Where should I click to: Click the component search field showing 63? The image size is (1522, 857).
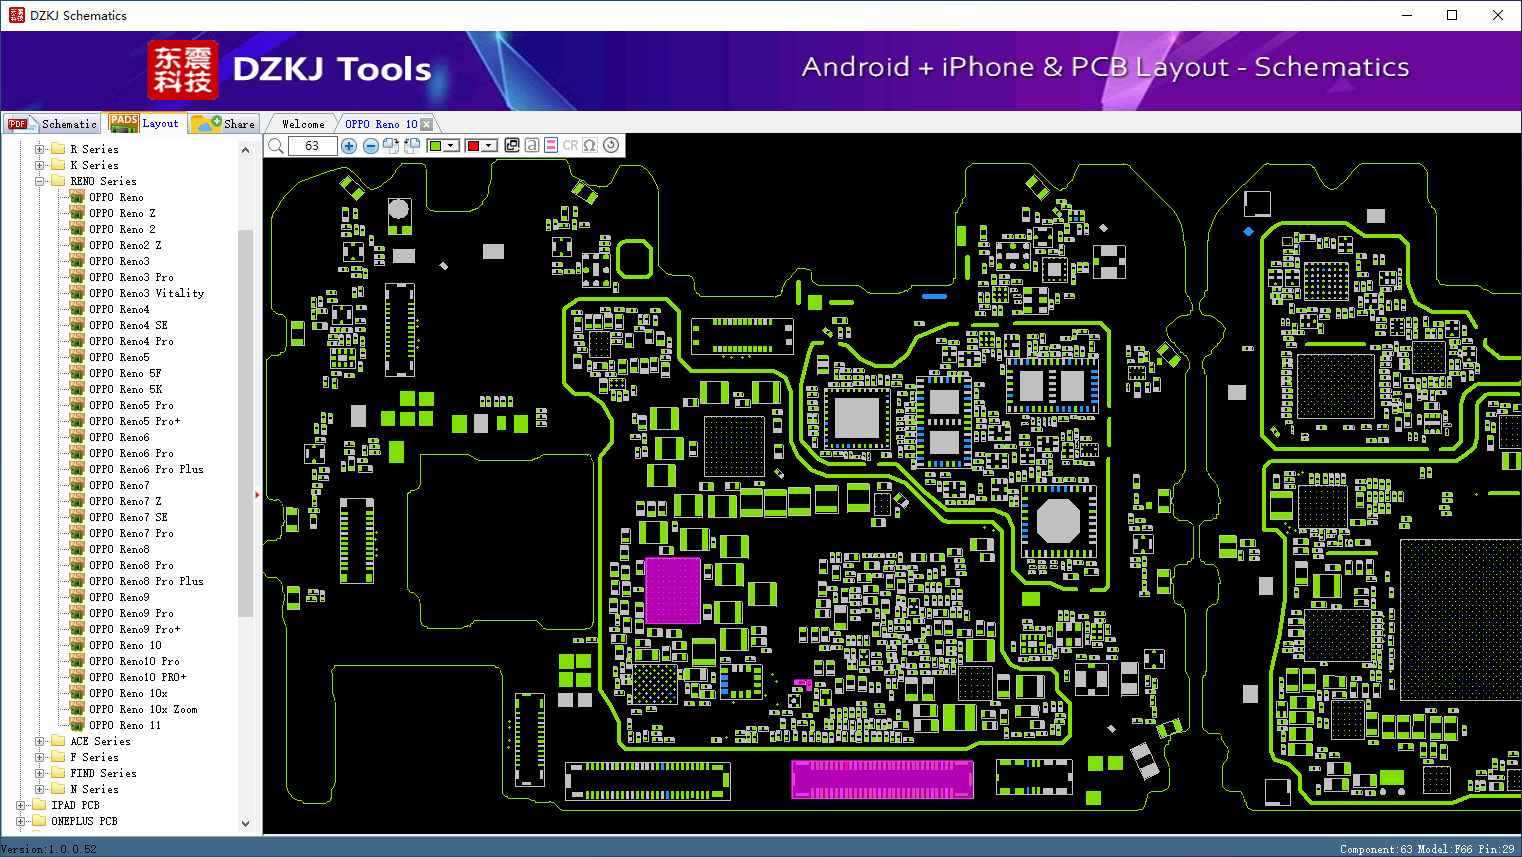click(312, 146)
